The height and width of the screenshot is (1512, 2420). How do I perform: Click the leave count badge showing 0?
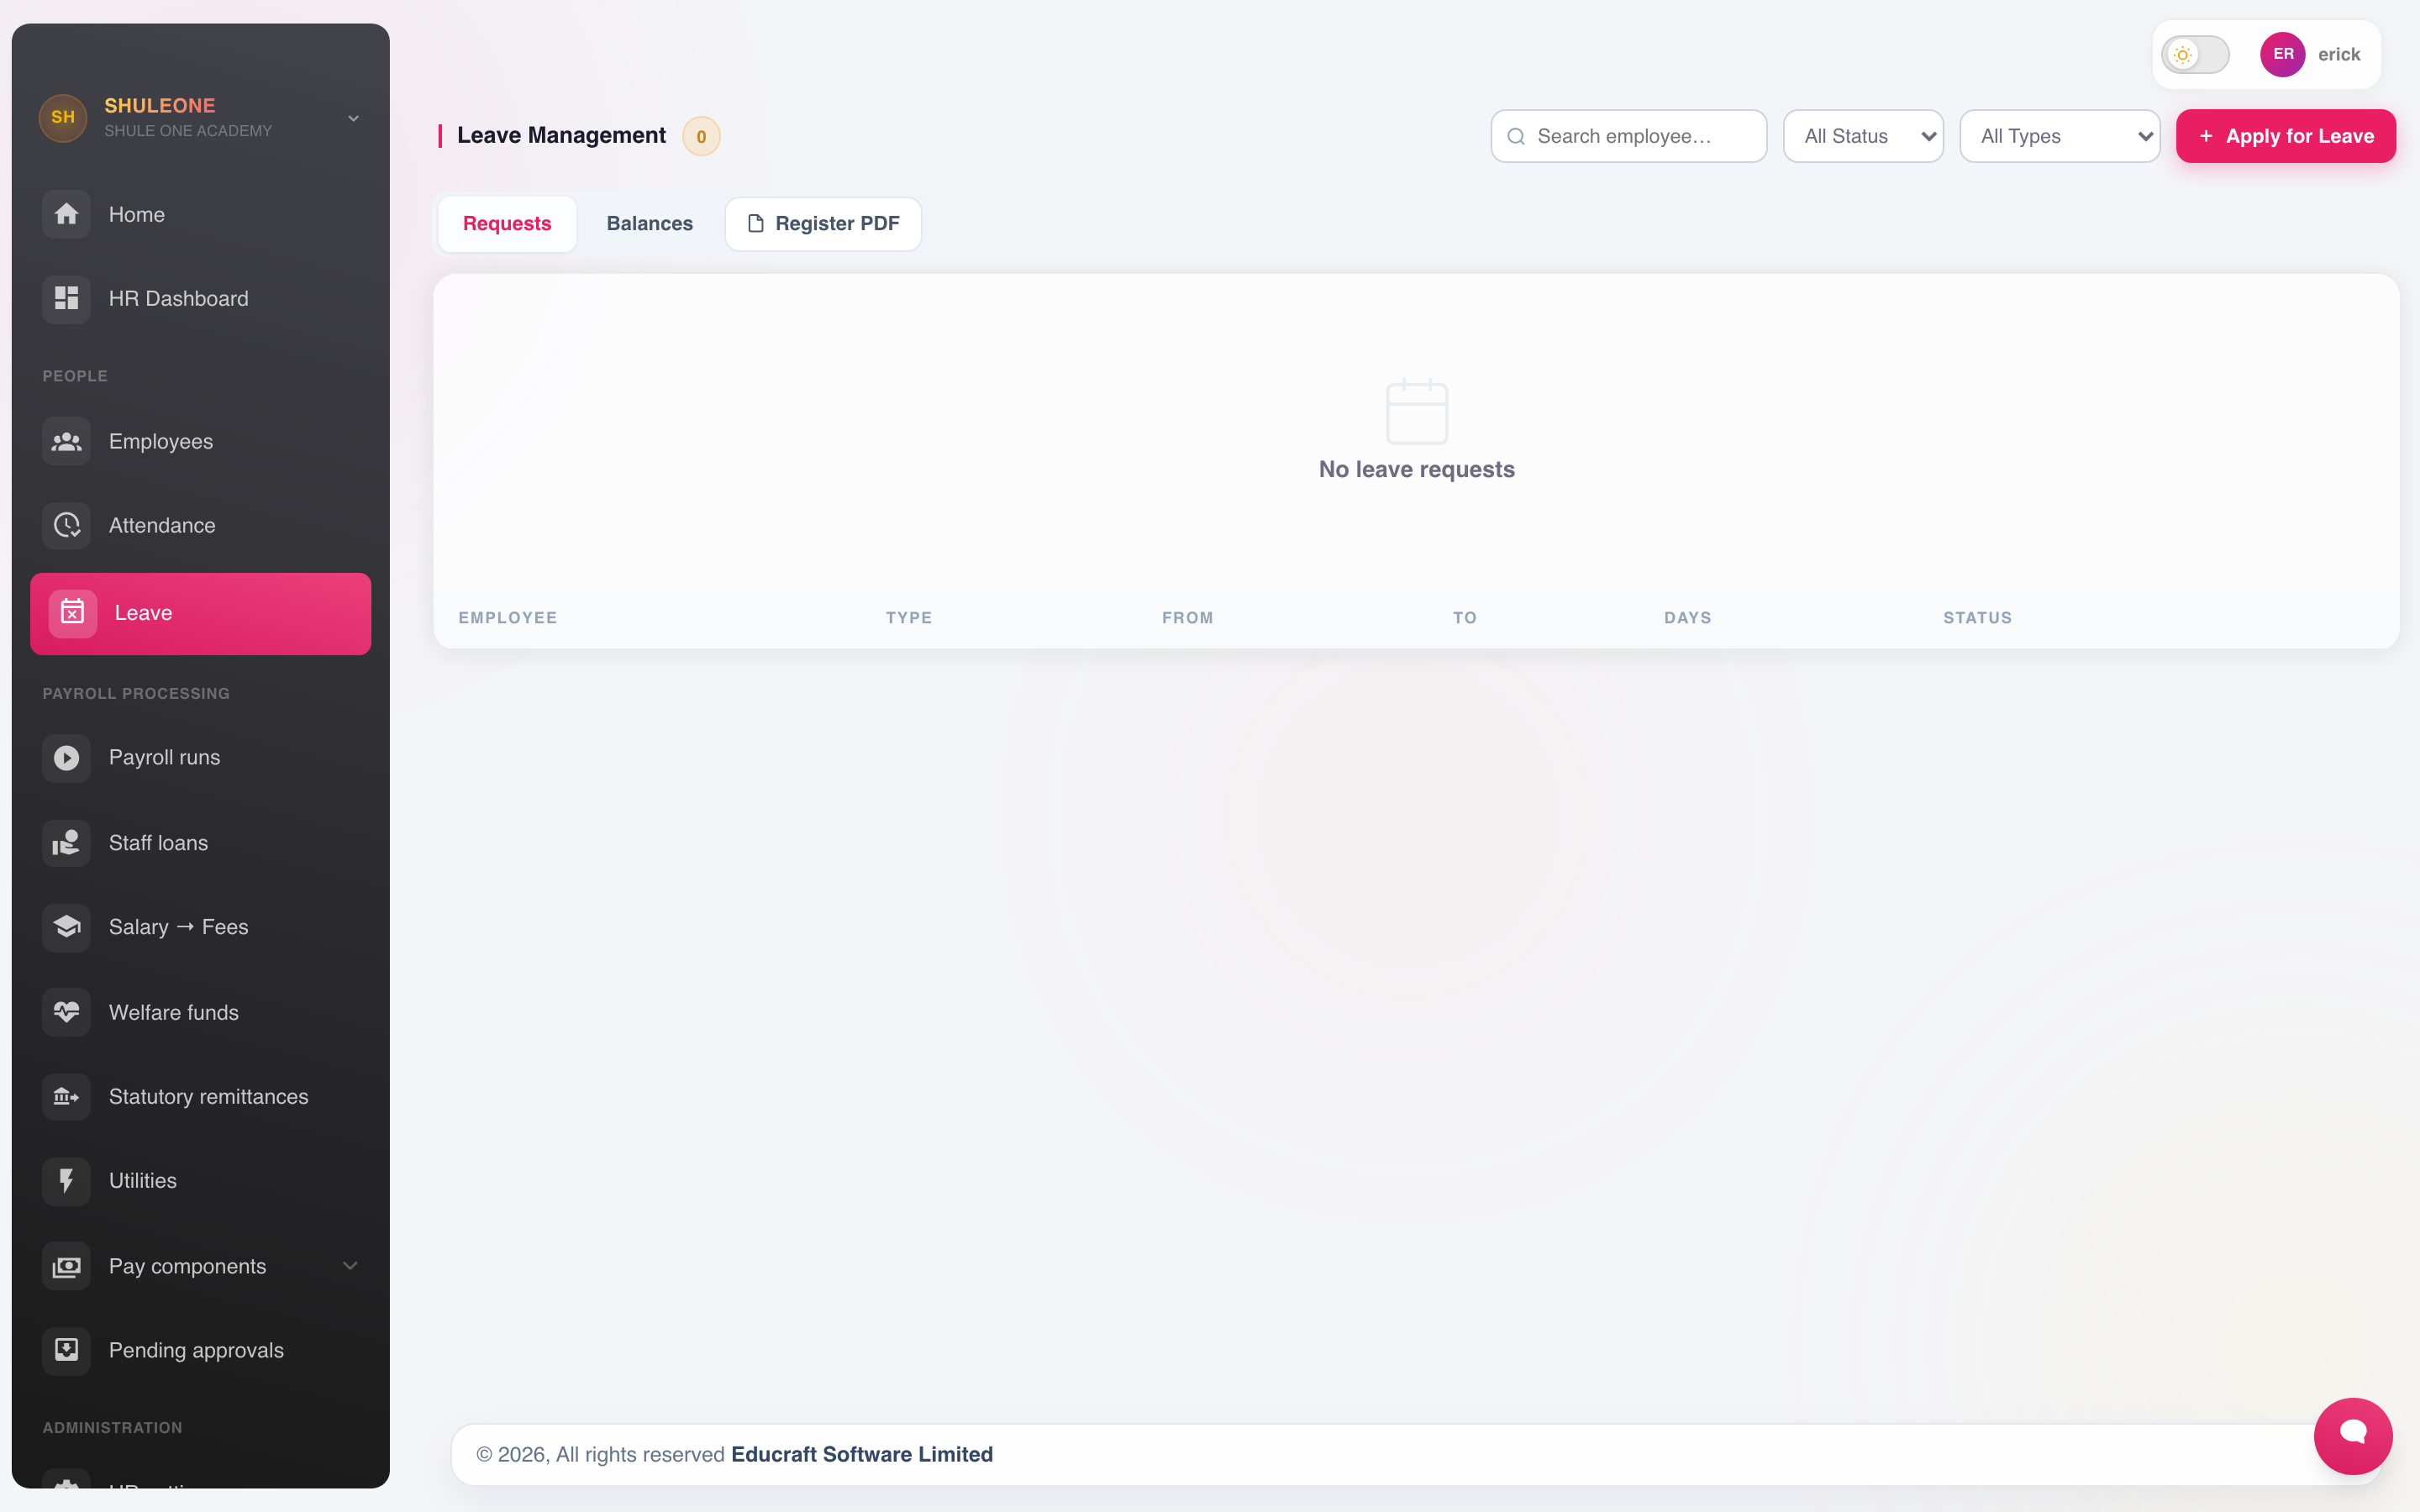coord(701,136)
